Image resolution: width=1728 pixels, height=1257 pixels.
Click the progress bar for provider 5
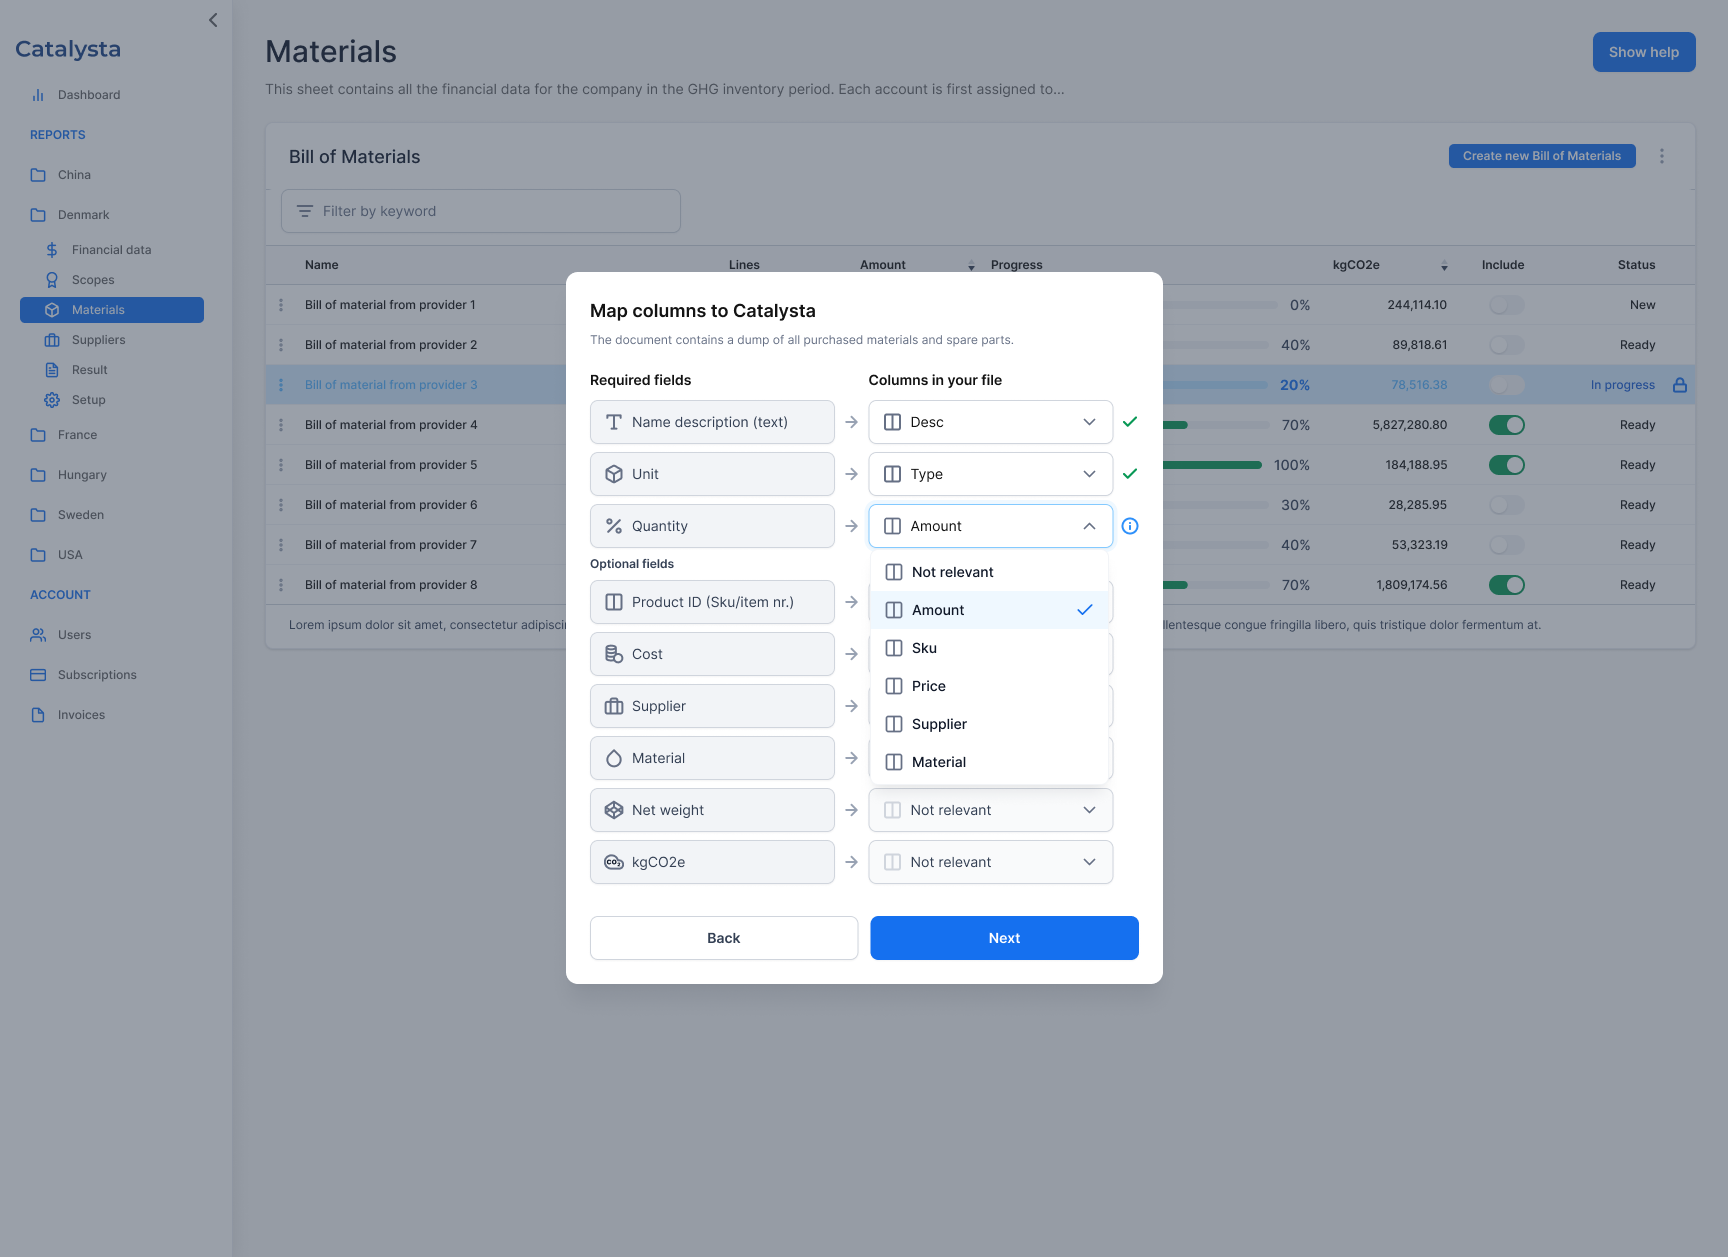1212,465
